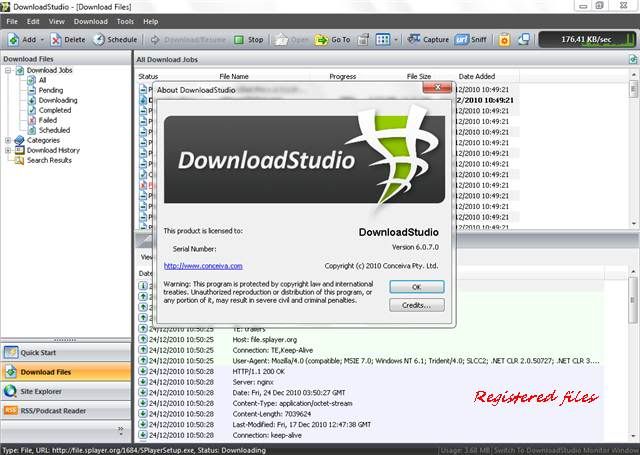This screenshot has height=455, width=640.
Task: Open the http://www.conceiva.com link
Action: tap(203, 266)
